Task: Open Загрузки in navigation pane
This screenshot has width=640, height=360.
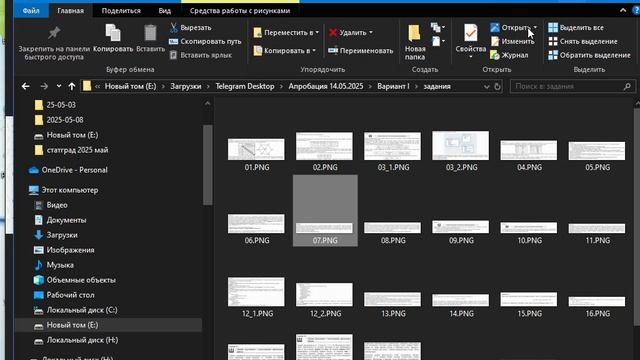Action: [62, 235]
